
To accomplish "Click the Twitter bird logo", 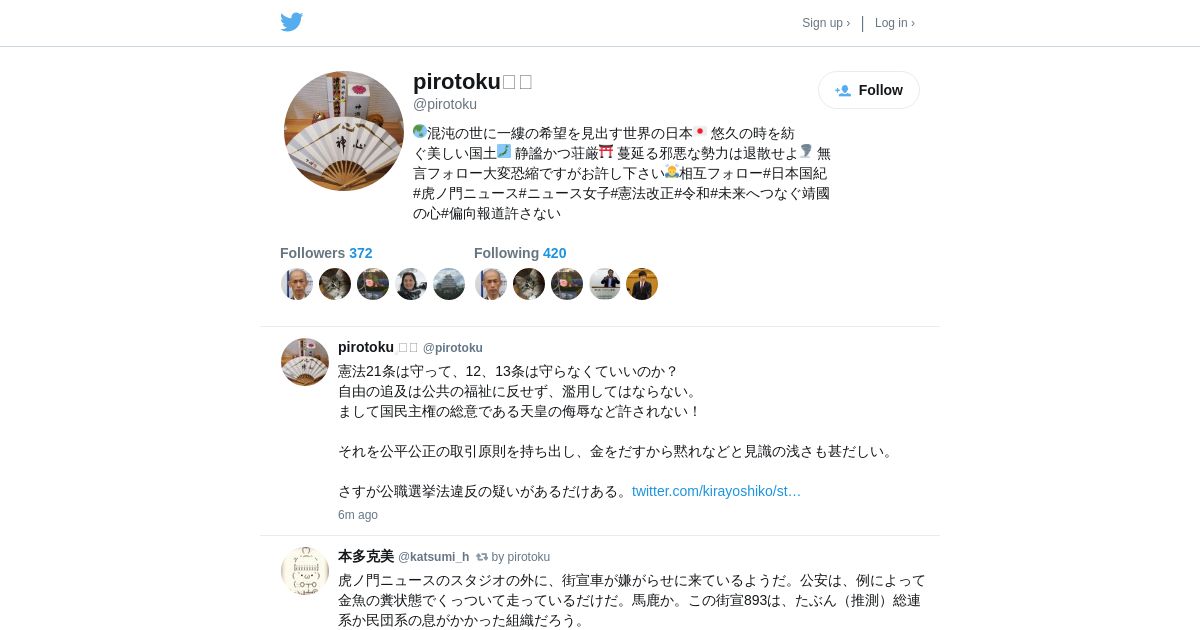I will 291,22.
